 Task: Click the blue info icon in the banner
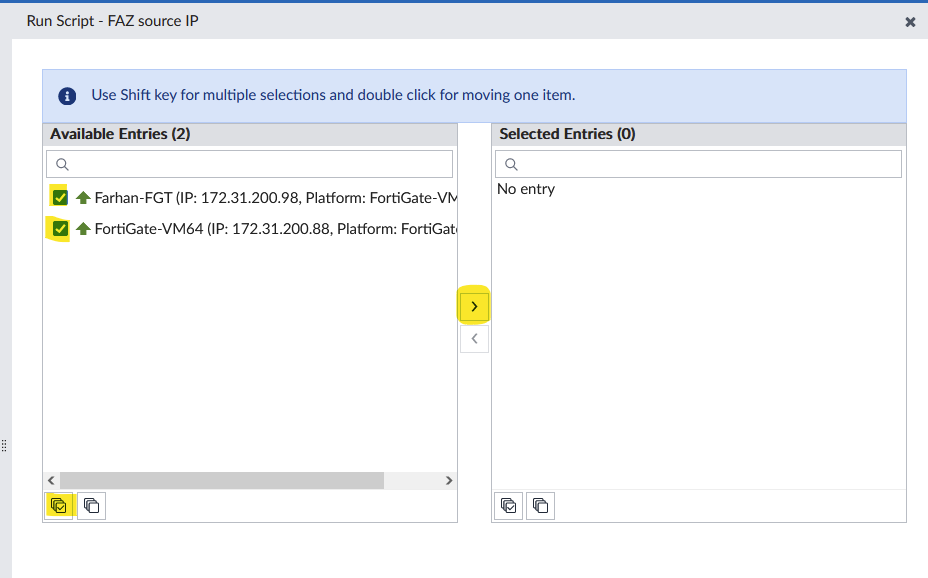pyautogui.click(x=67, y=96)
